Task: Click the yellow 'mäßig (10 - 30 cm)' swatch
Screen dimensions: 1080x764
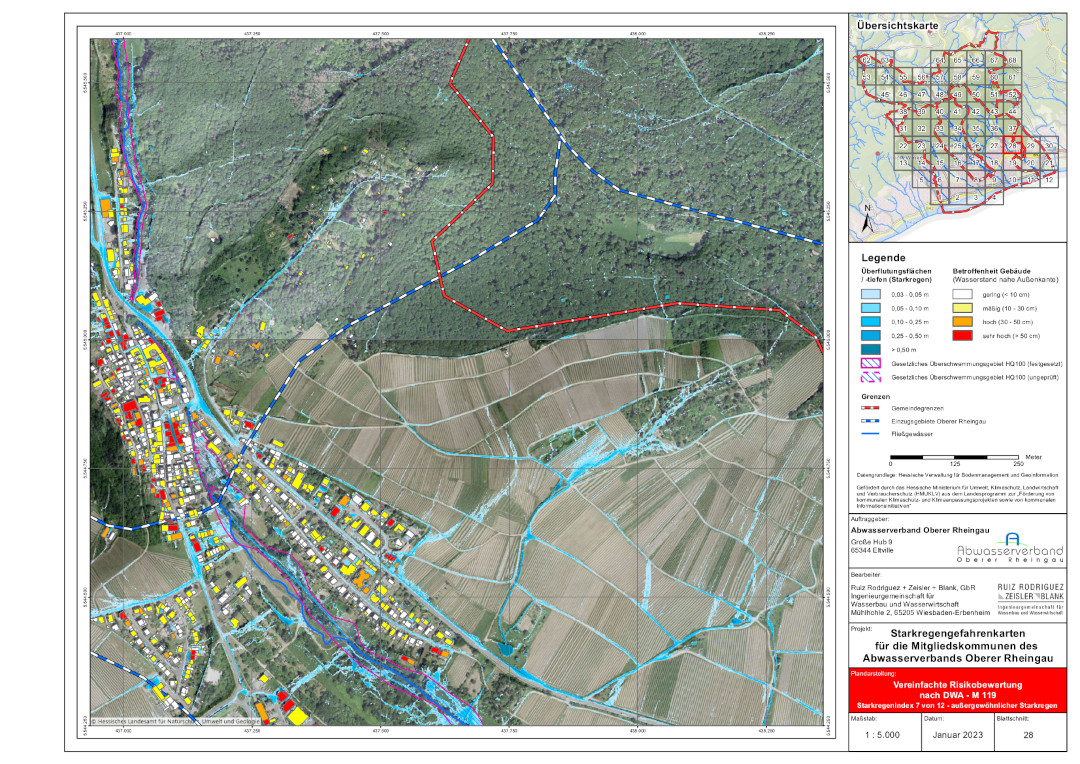Action: click(964, 310)
